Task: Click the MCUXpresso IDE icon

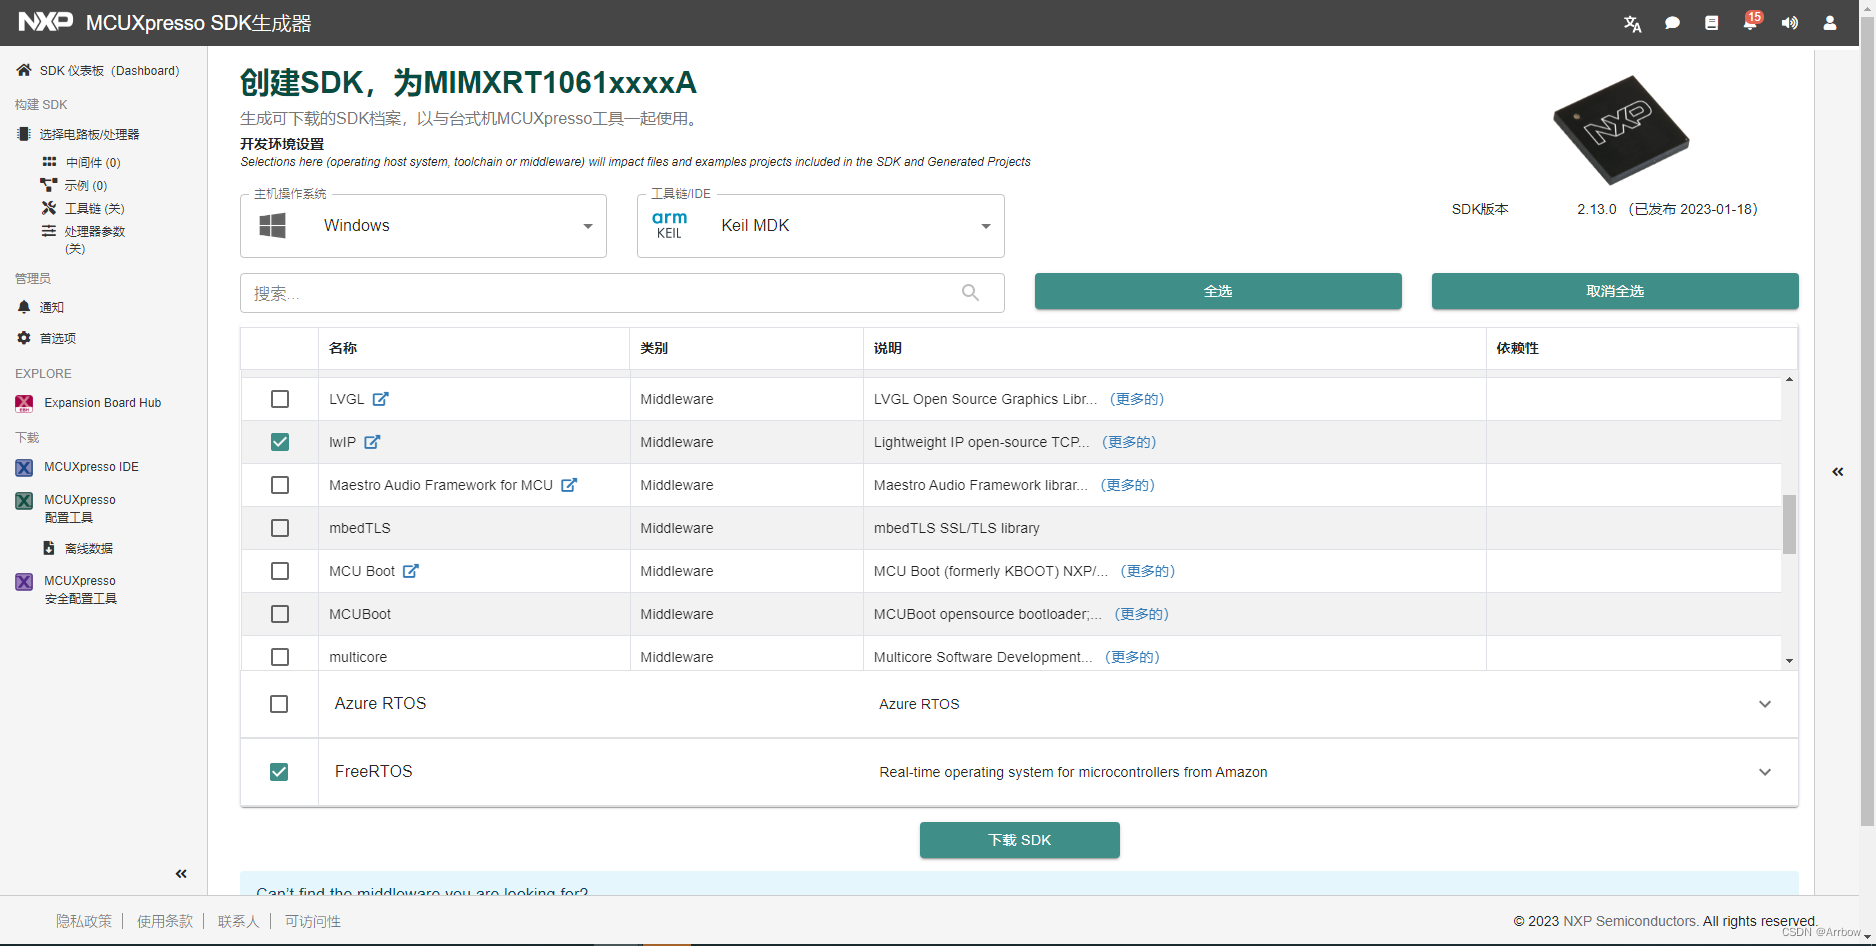Action: pos(24,467)
